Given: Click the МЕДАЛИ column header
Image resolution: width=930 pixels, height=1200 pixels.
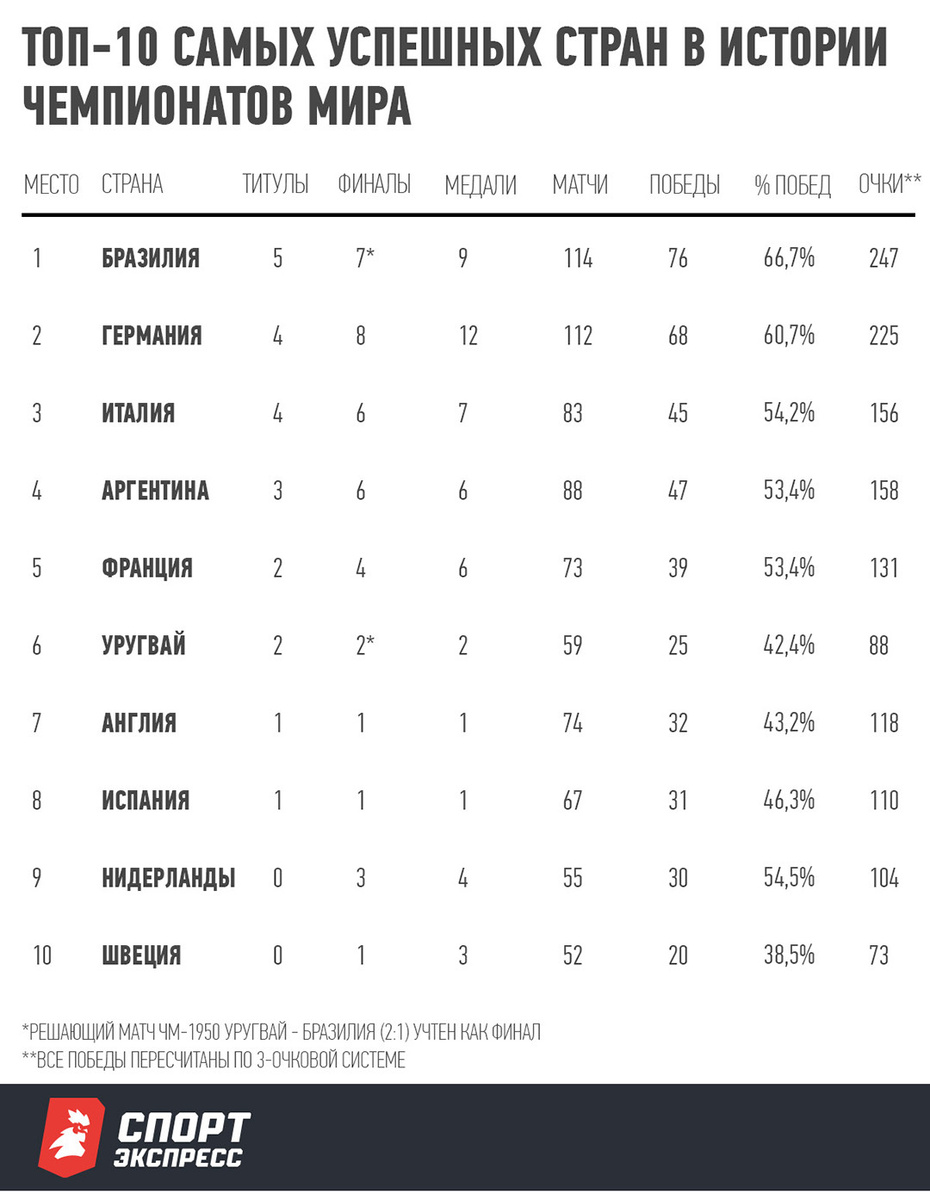Looking at the screenshot, I should (x=481, y=185).
